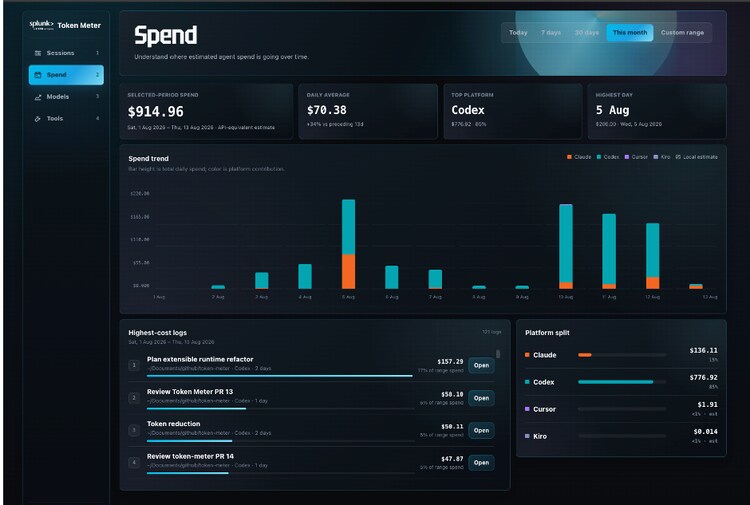Image resolution: width=750 pixels, height=505 pixels.
Task: Click the Cursor legend swatch in Spend trend
Action: [x=627, y=157]
